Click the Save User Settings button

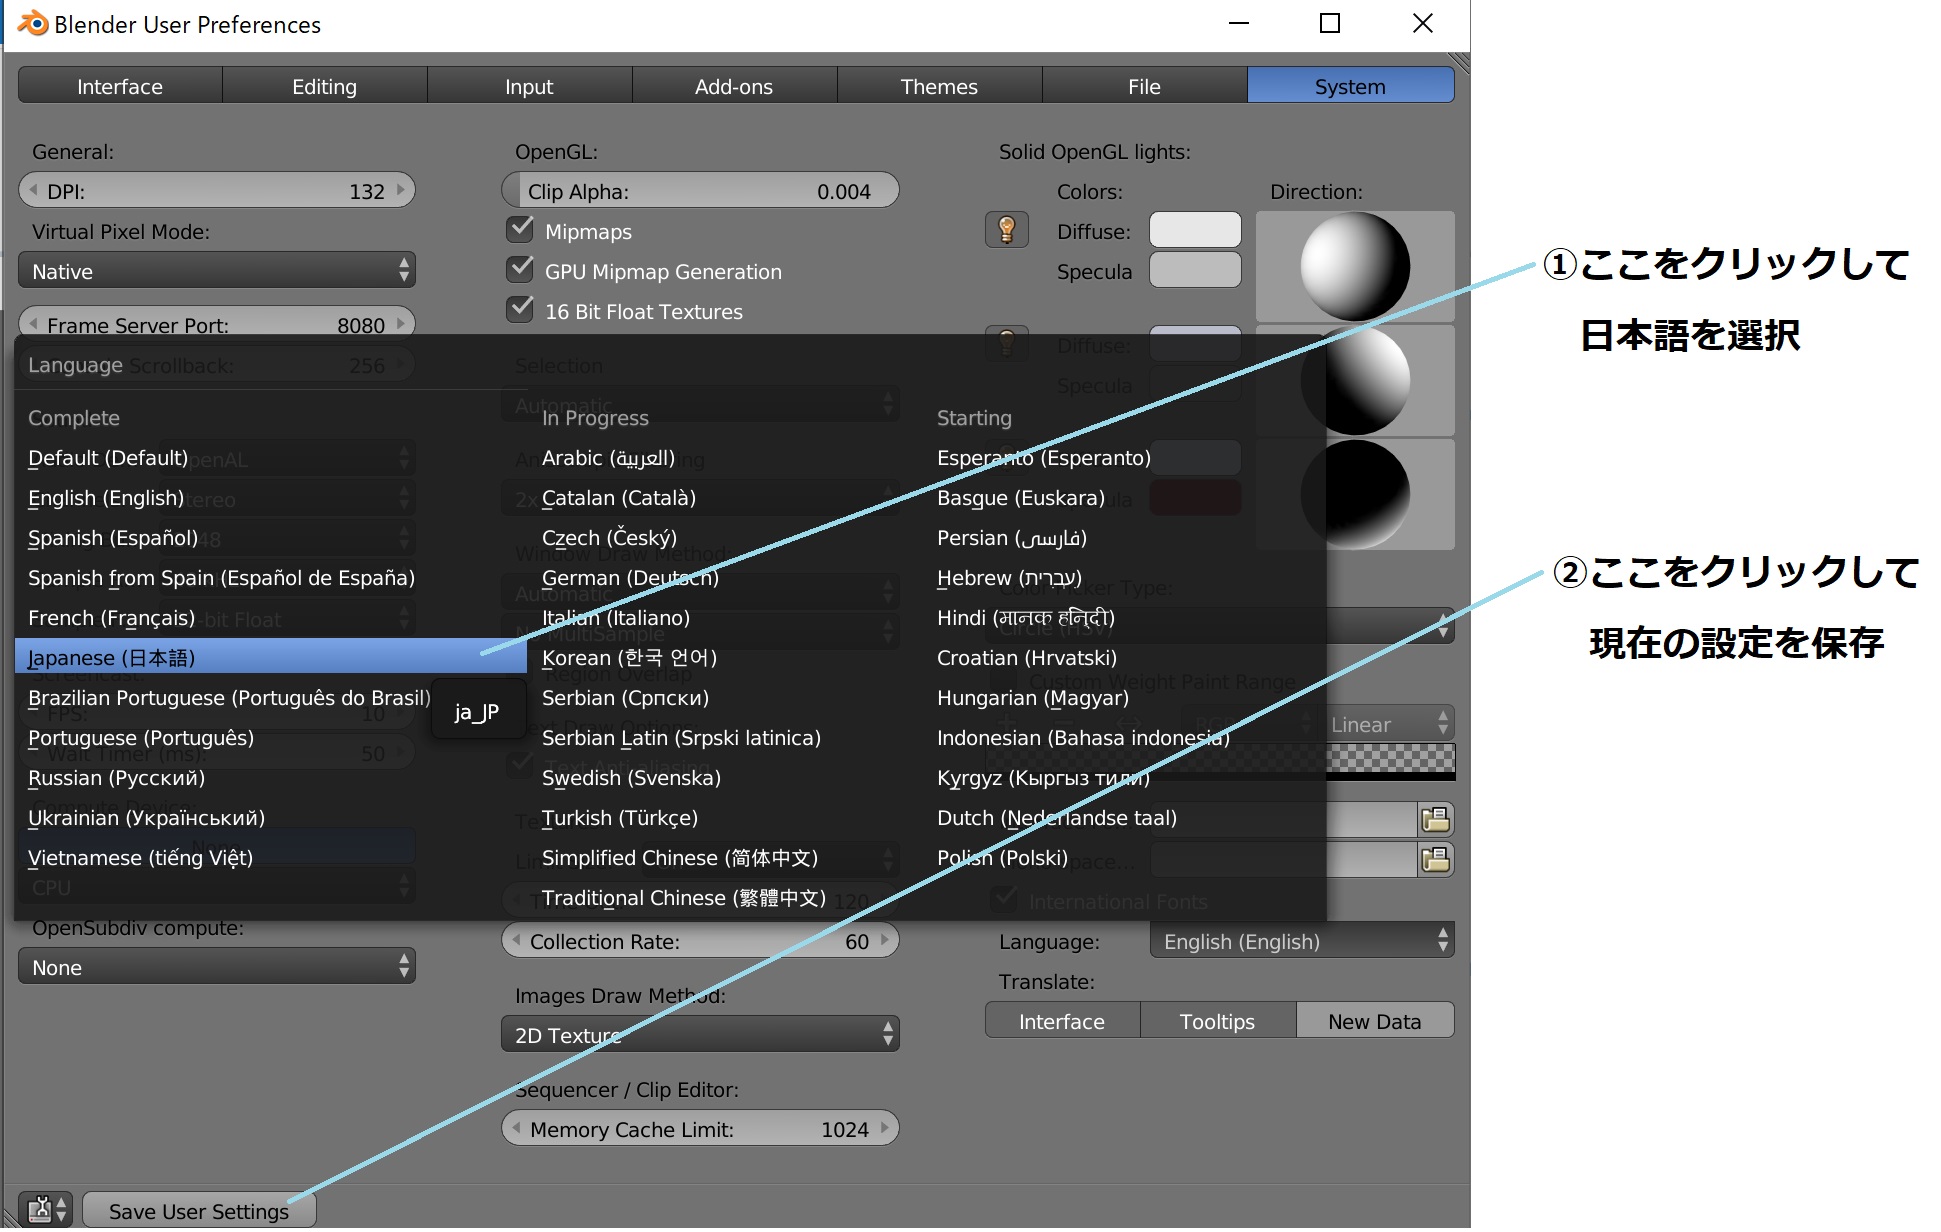pos(198,1211)
